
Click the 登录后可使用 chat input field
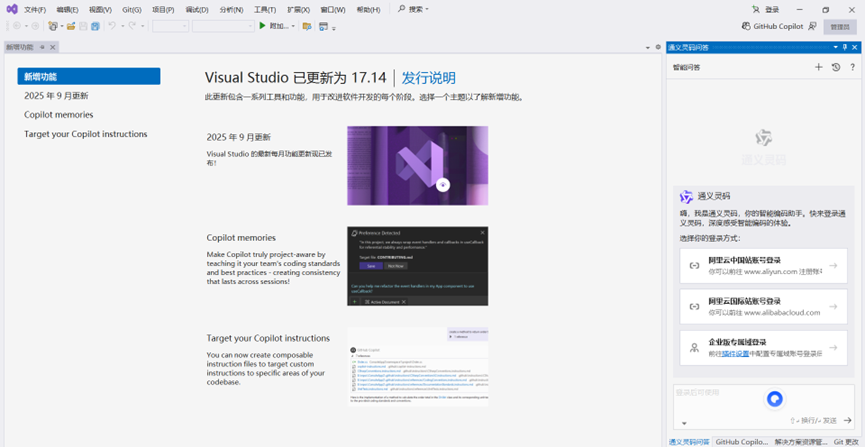click(763, 407)
